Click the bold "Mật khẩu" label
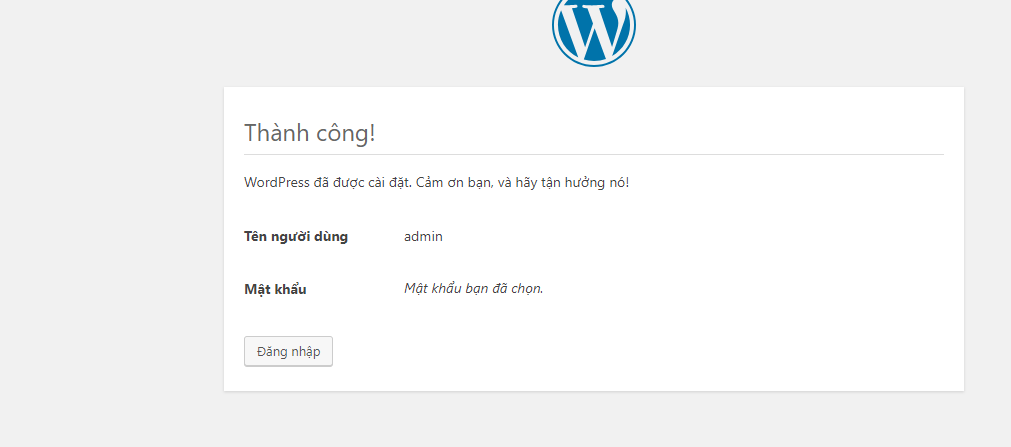The width and height of the screenshot is (1011, 447). point(275,289)
